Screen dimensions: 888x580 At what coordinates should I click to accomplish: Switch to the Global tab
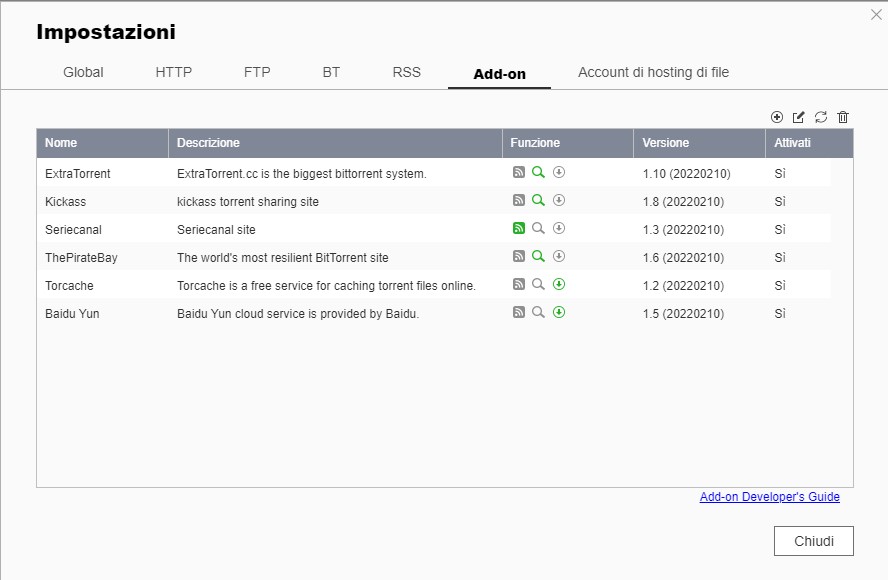(83, 73)
